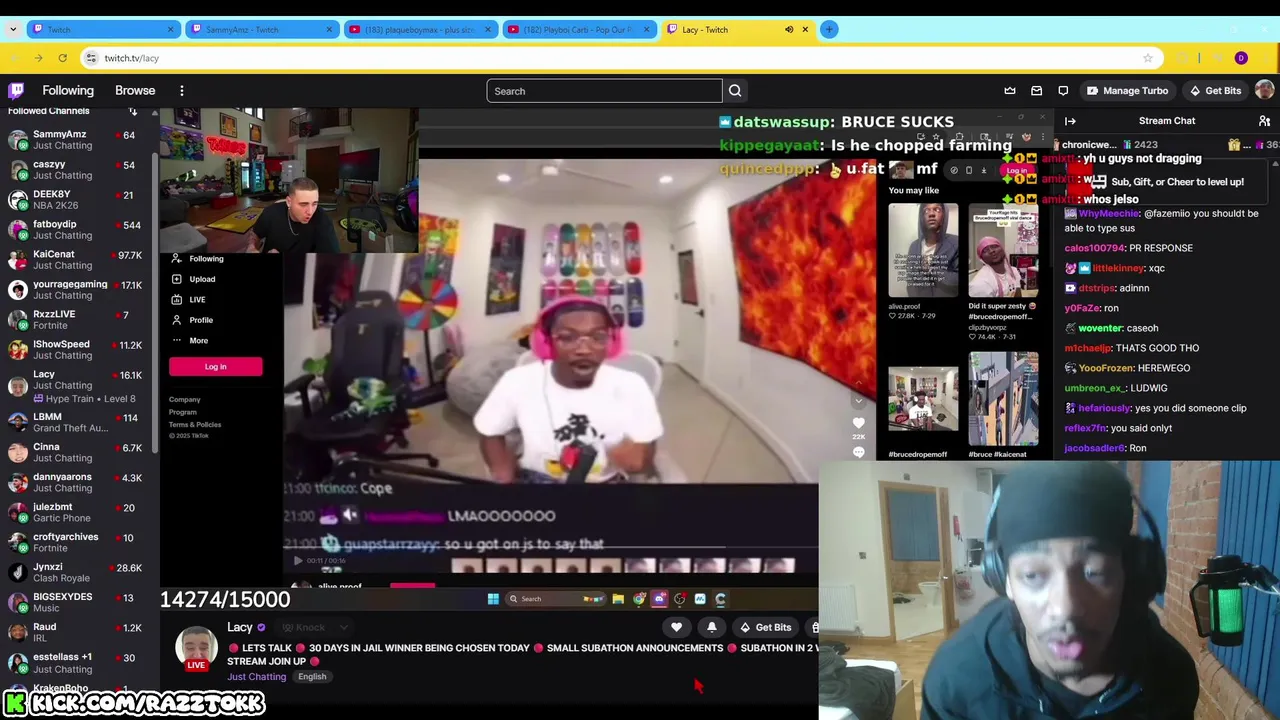Click TikTok Log in button in stream
The image size is (1280, 720).
pyautogui.click(x=216, y=366)
